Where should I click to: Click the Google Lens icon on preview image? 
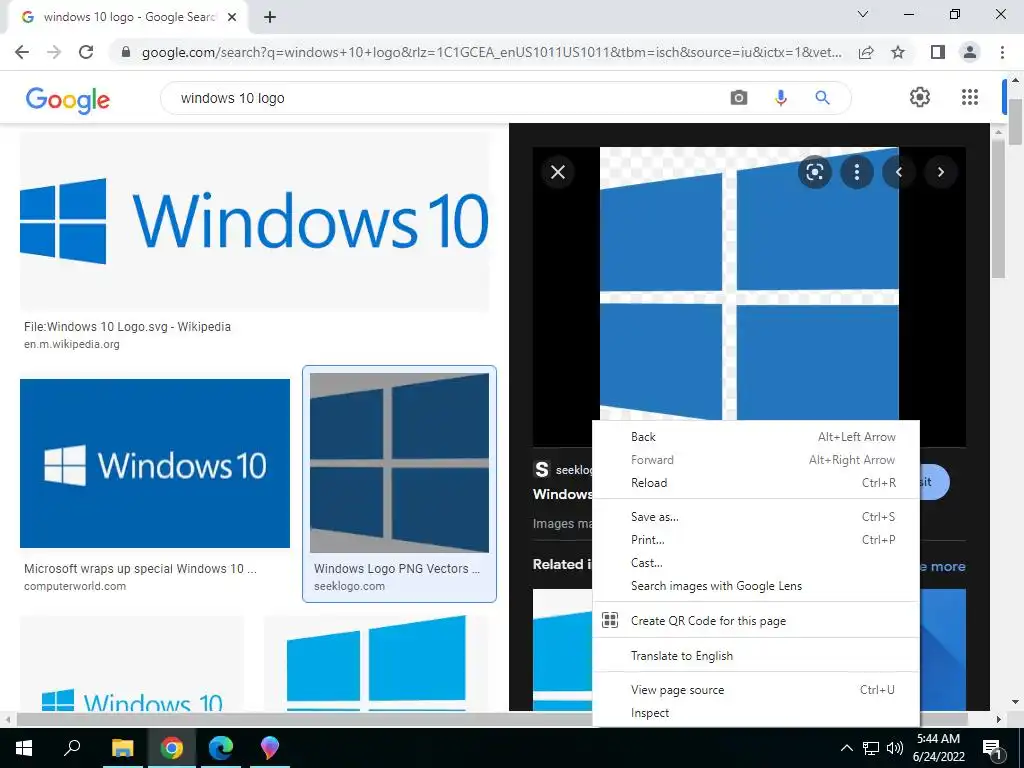click(x=814, y=172)
